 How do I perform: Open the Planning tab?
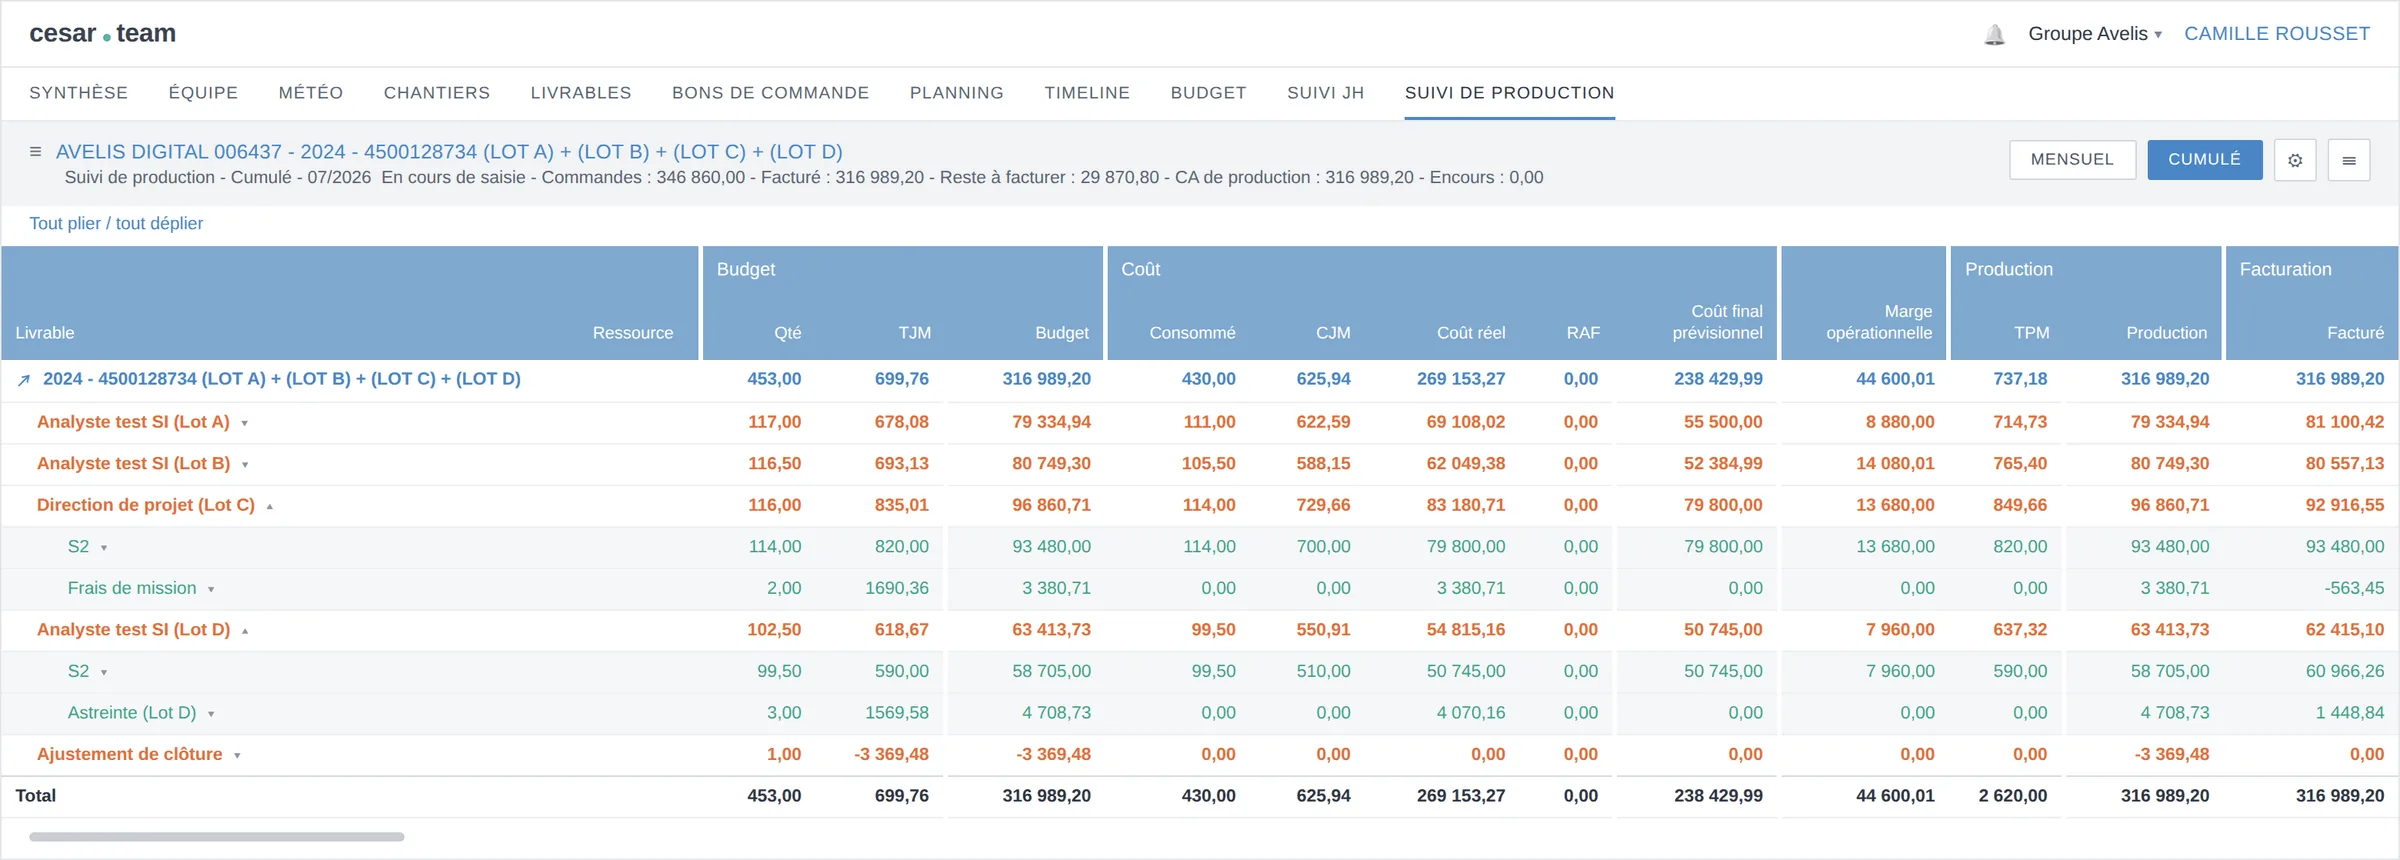(957, 93)
